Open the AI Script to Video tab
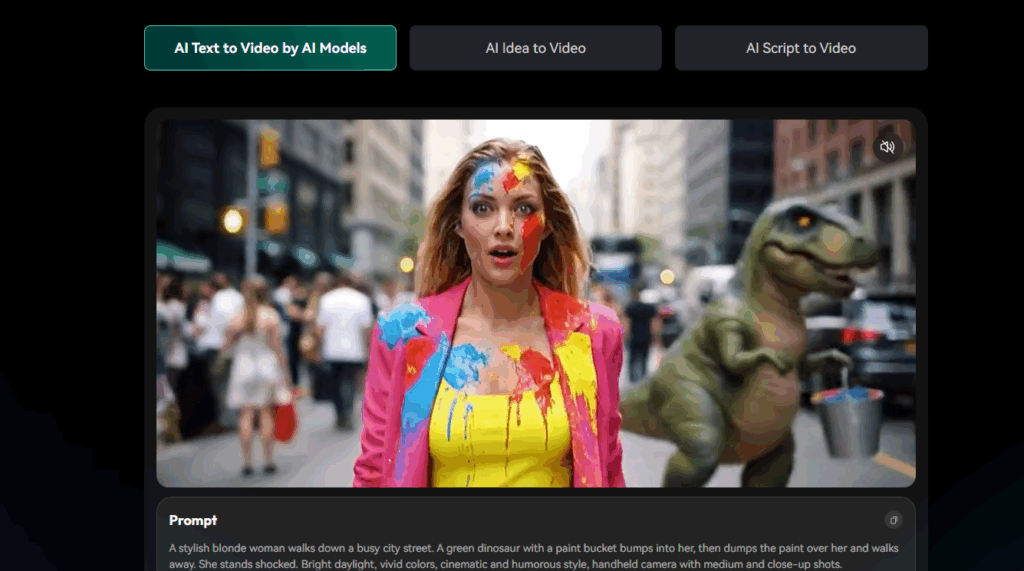The width and height of the screenshot is (1024, 571). (x=801, y=48)
